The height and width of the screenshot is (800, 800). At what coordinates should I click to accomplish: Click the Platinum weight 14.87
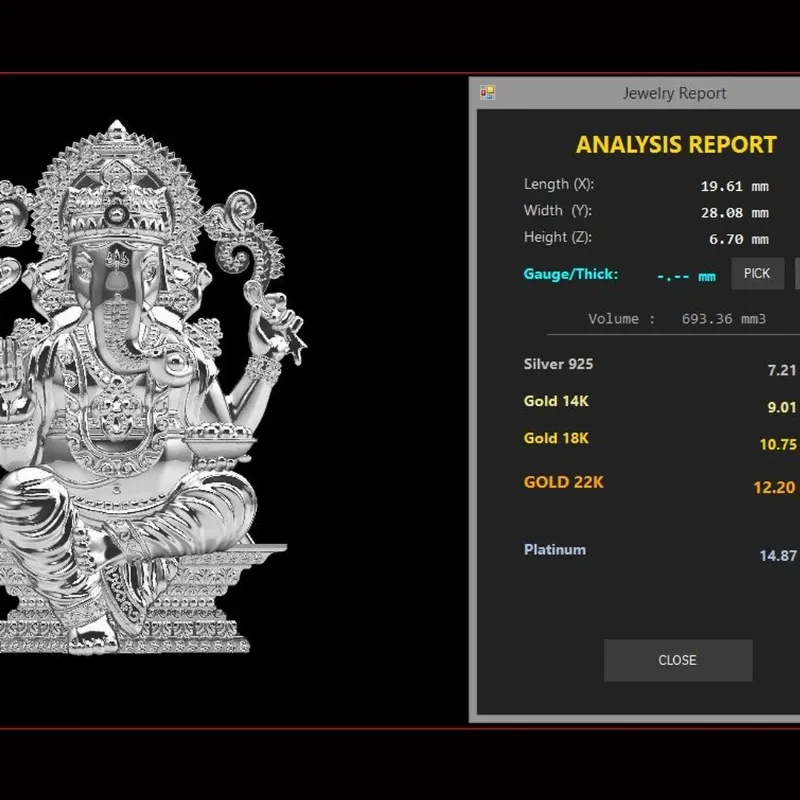pyautogui.click(x=778, y=556)
